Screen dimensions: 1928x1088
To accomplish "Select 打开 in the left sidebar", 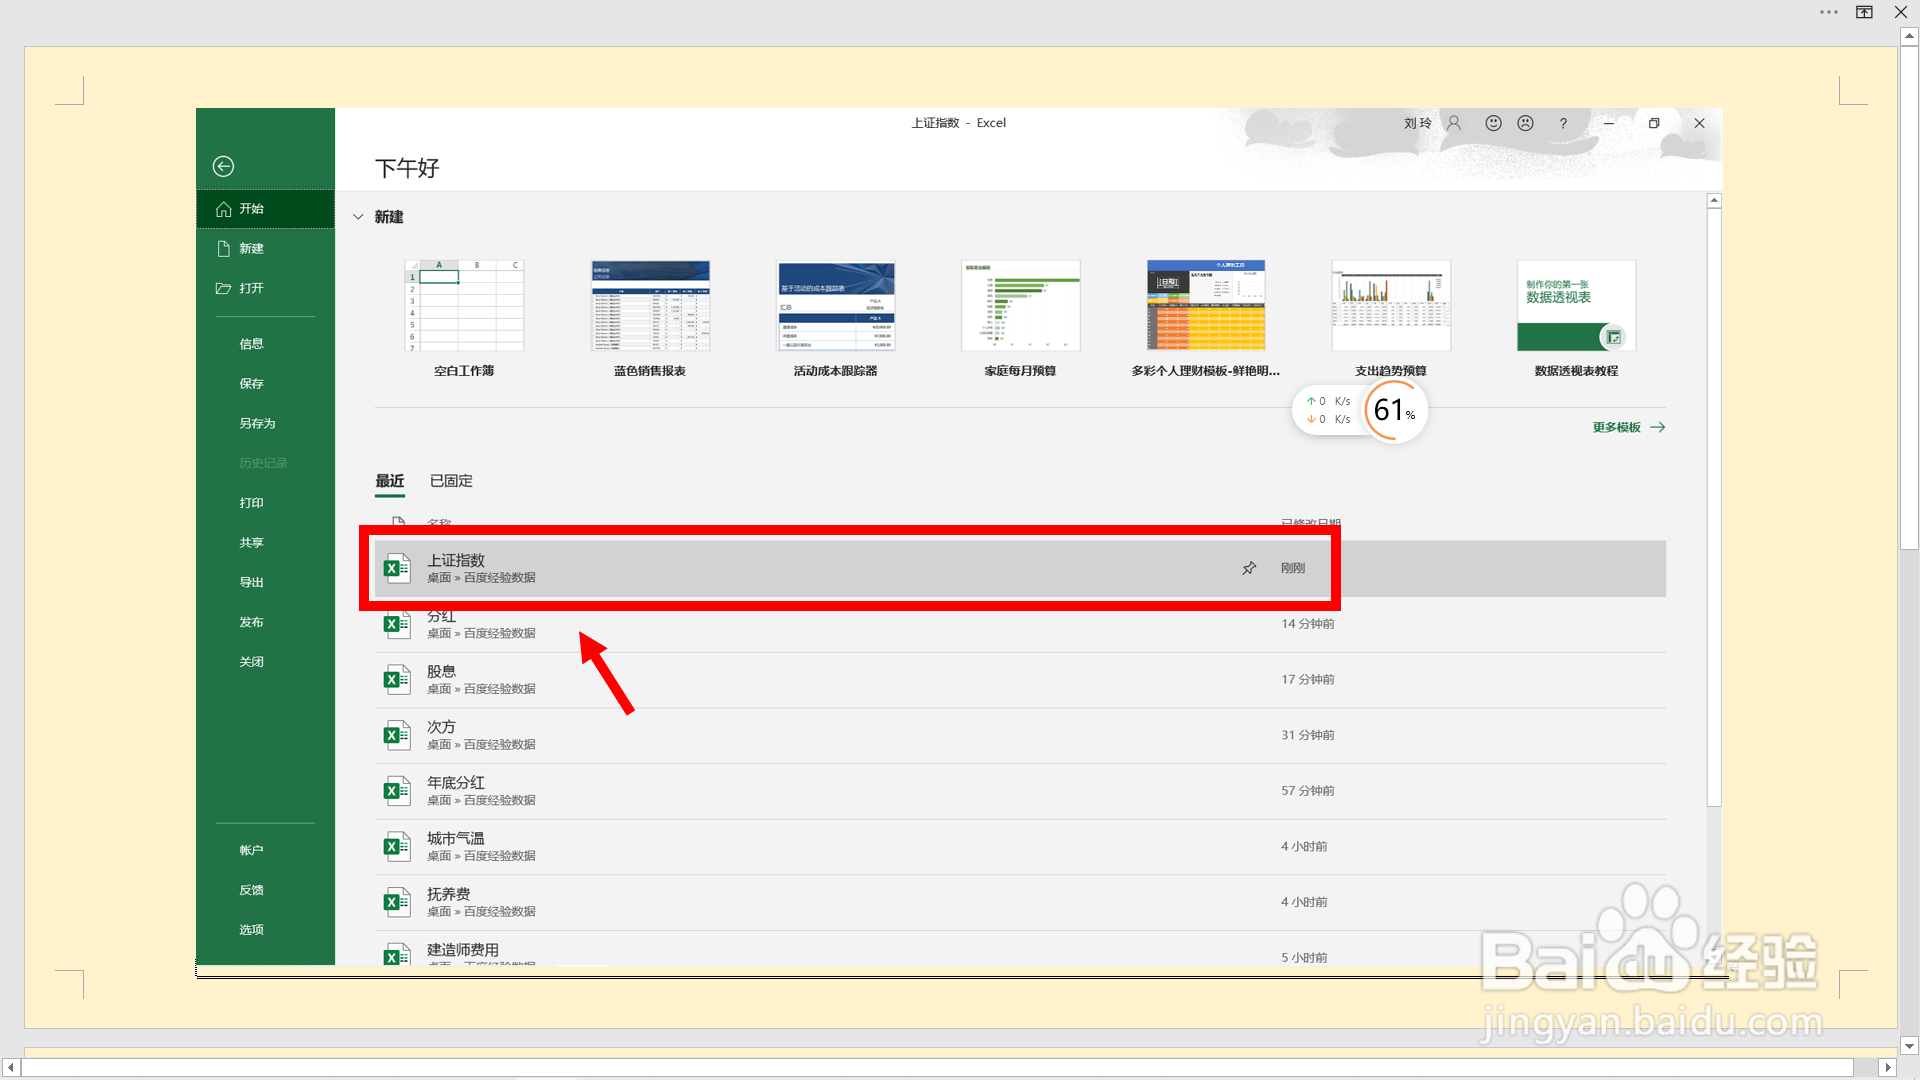I will click(266, 289).
